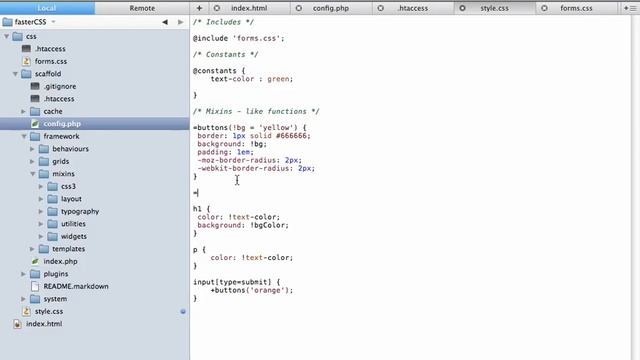Screen dimensions: 640x360
Task: Click the editor vertical scrollbar
Action: tap(635, 188)
